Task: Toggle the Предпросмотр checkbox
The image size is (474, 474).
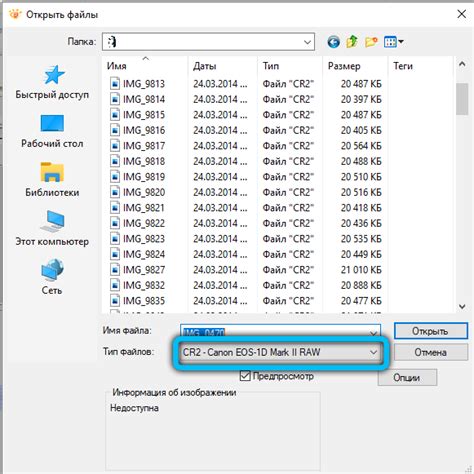Action: (245, 376)
